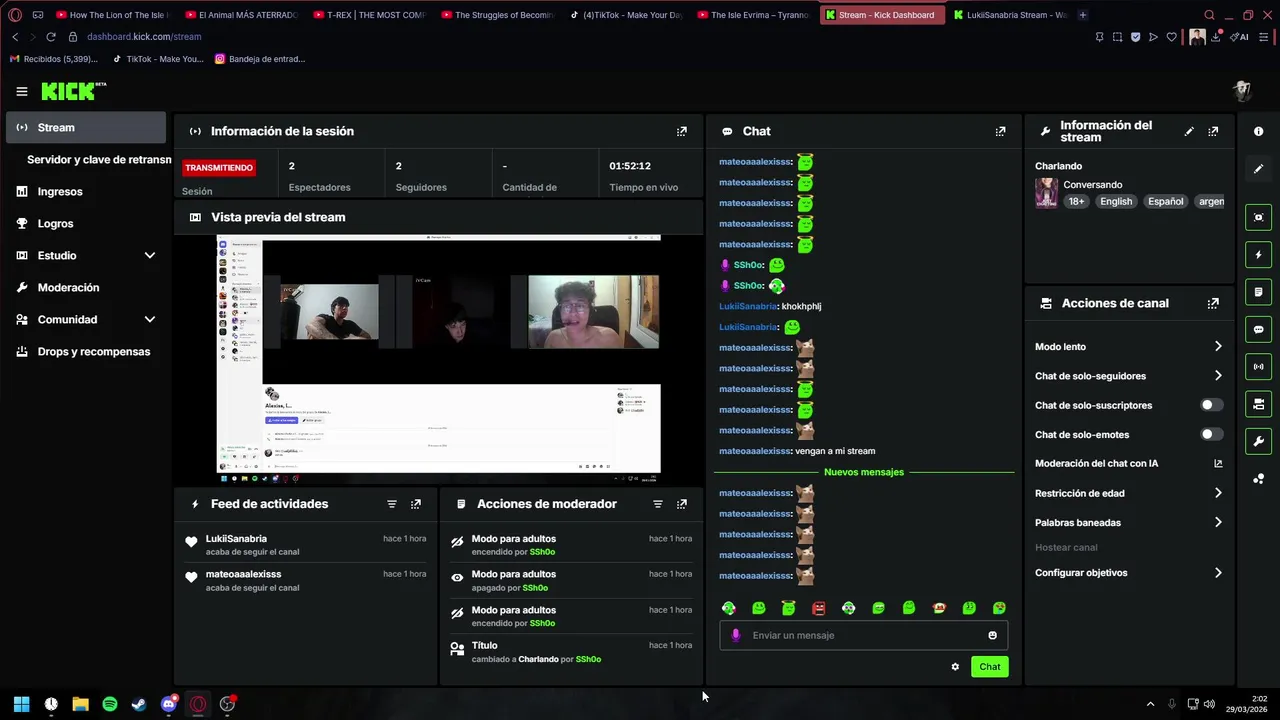Pop out the Acciones de moderador panel
1280x720 pixels.
682,504
